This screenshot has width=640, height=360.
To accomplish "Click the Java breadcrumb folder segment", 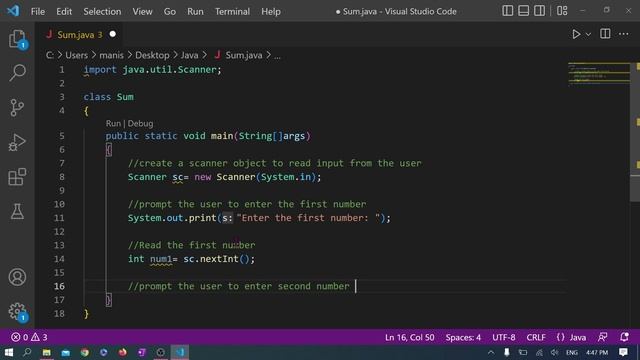I will [x=189, y=55].
